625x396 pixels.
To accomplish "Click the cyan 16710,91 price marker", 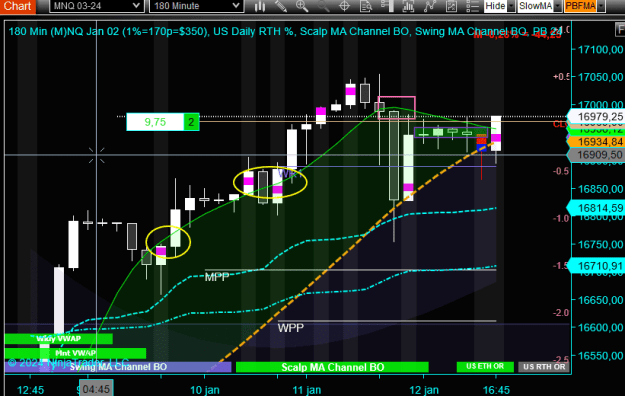I will pos(596,266).
